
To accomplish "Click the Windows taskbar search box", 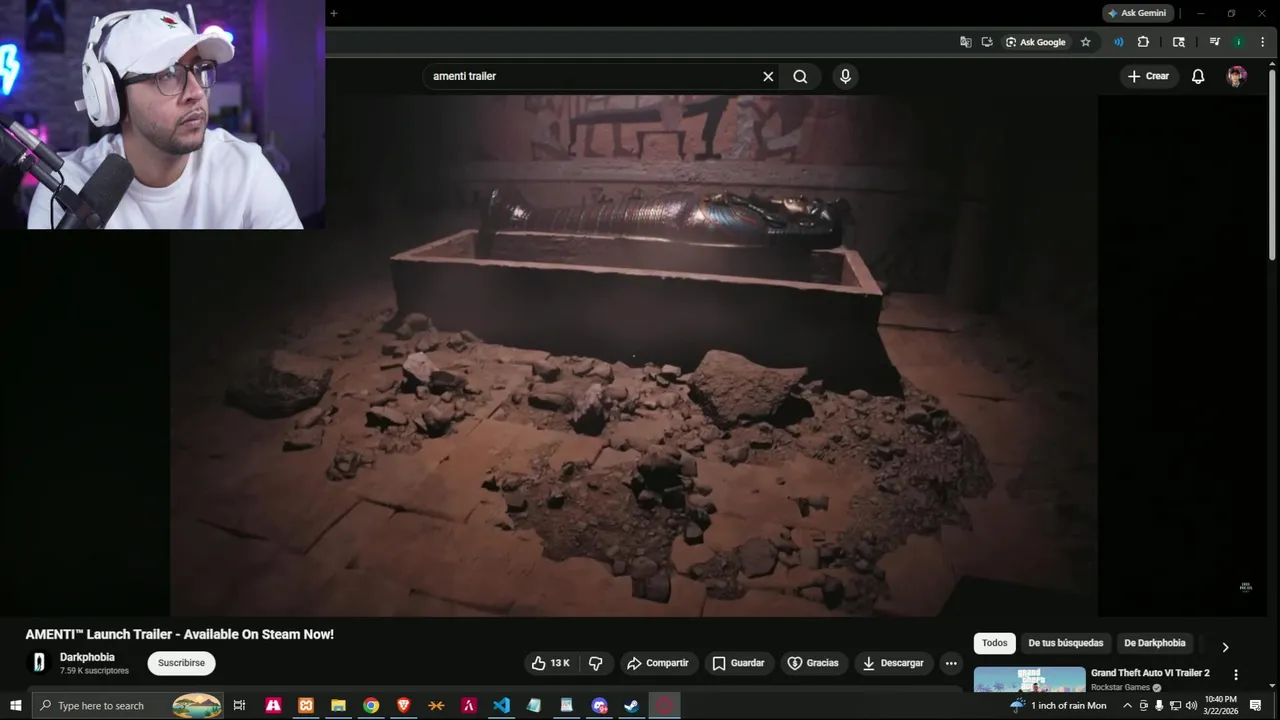I will (129, 705).
